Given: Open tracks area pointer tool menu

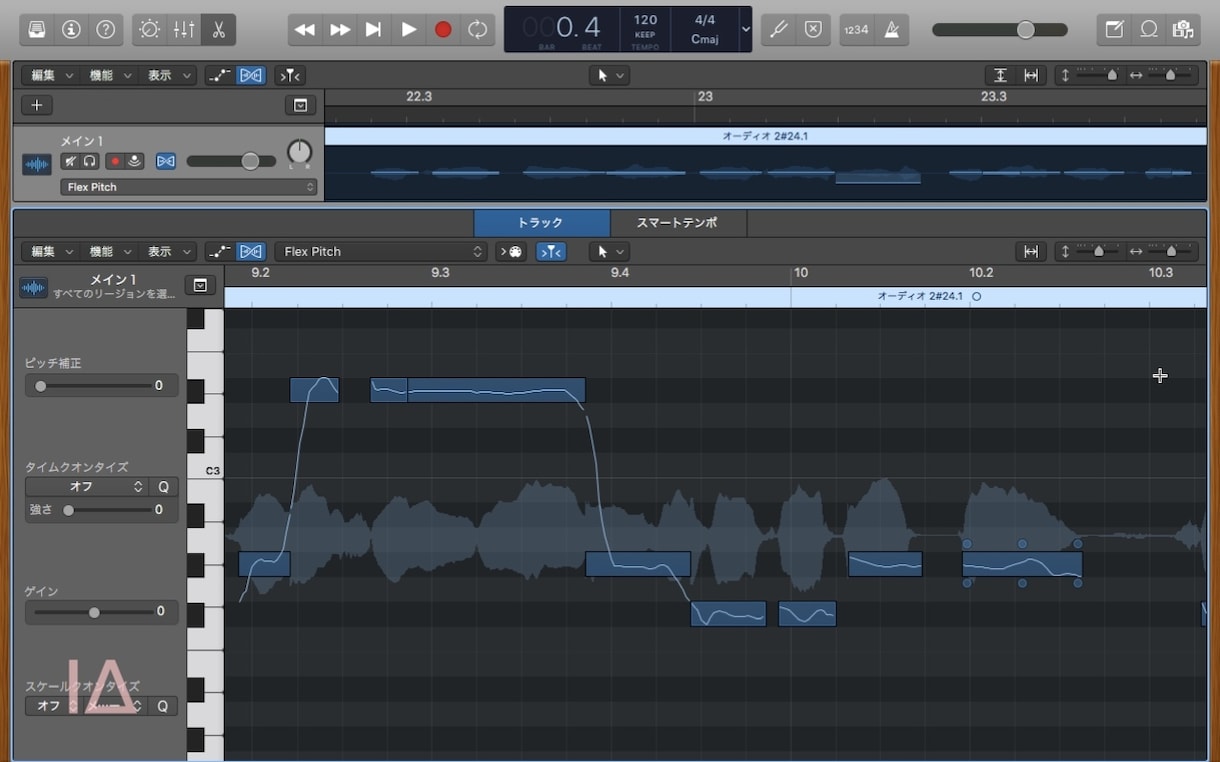Looking at the screenshot, I should (609, 75).
